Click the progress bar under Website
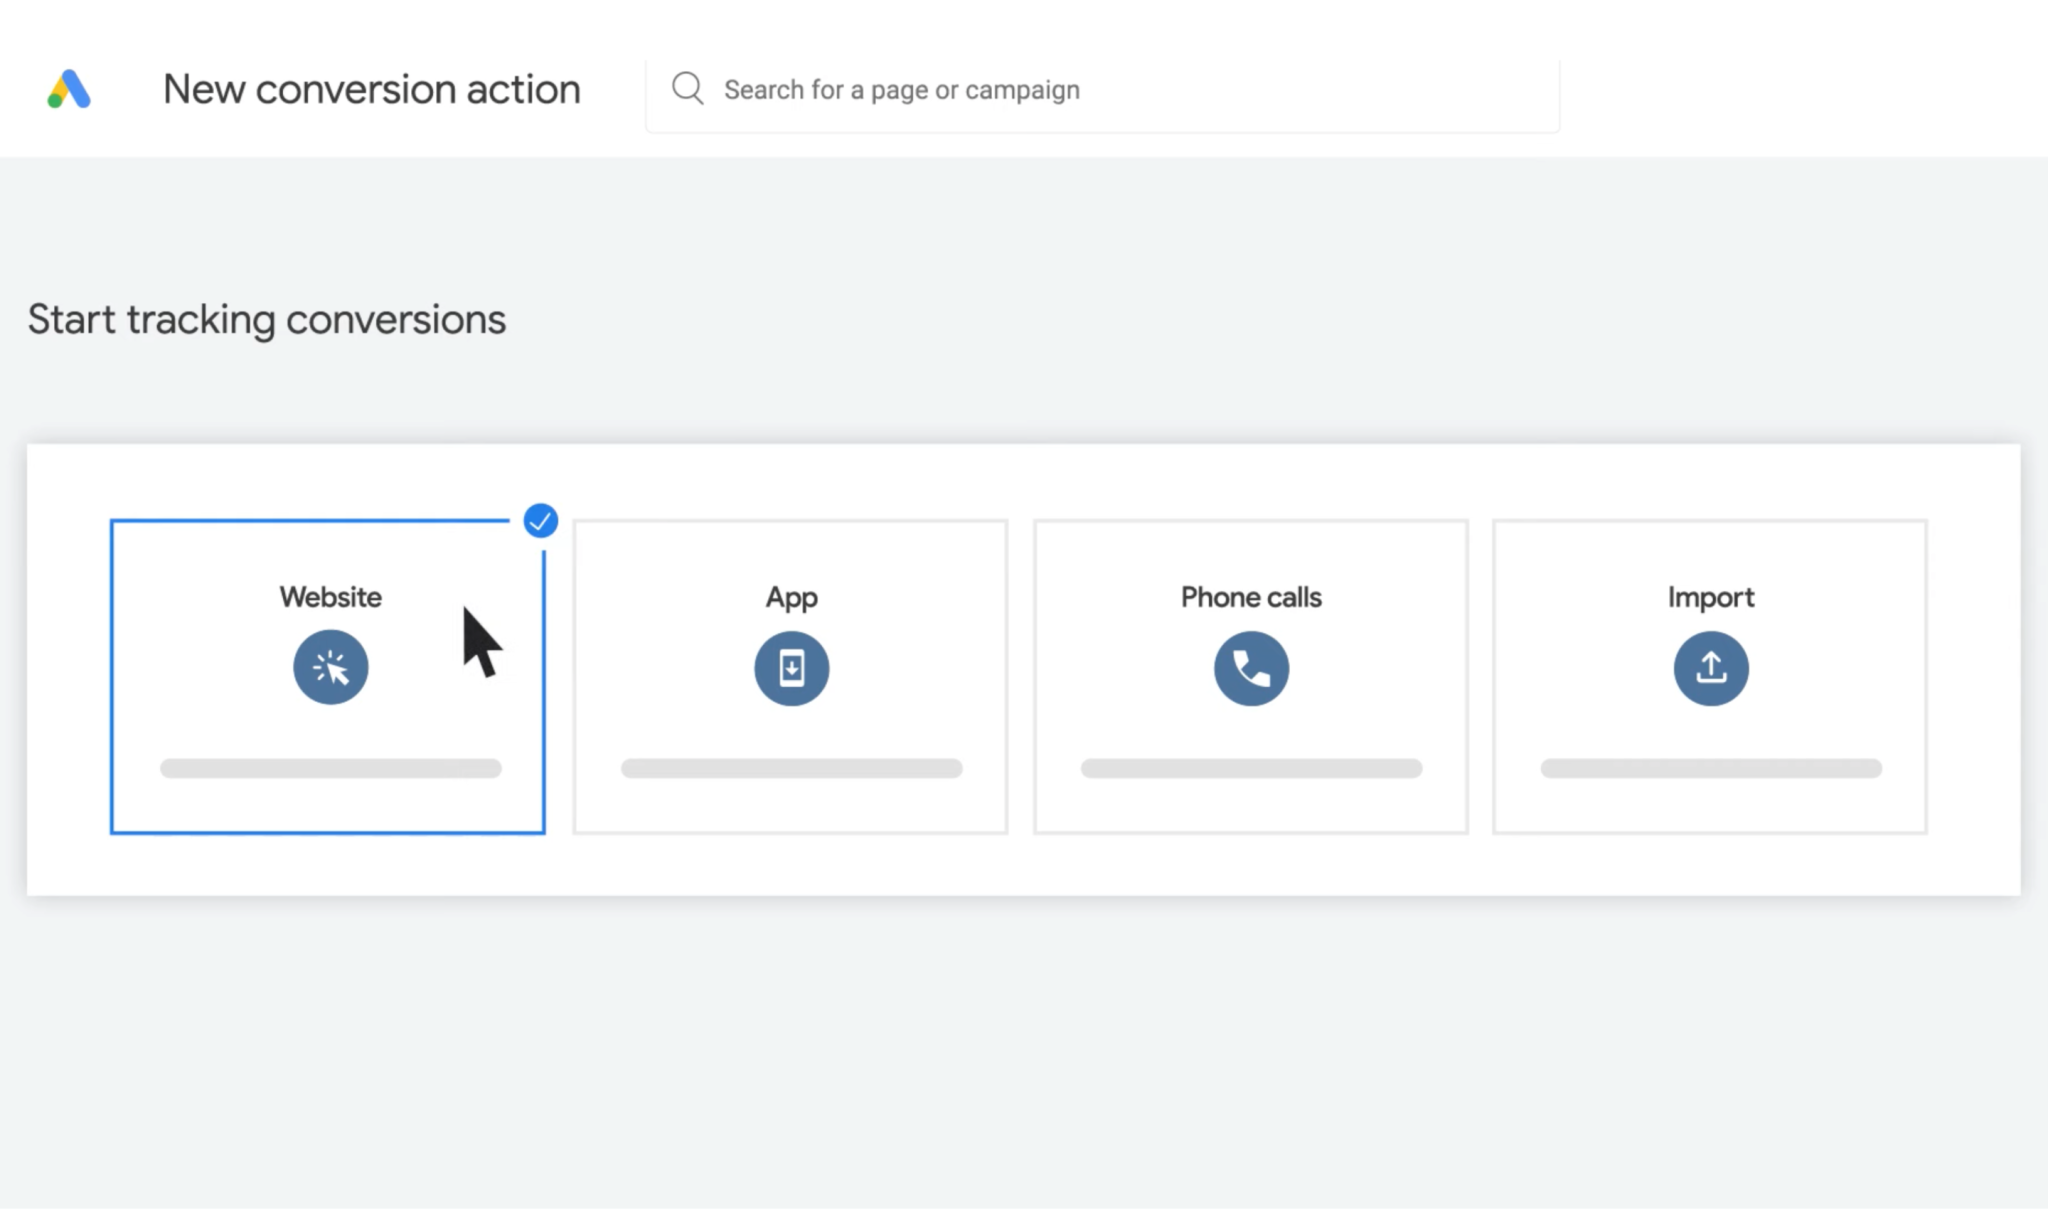Viewport: 2048px width, 1209px height. (330, 768)
